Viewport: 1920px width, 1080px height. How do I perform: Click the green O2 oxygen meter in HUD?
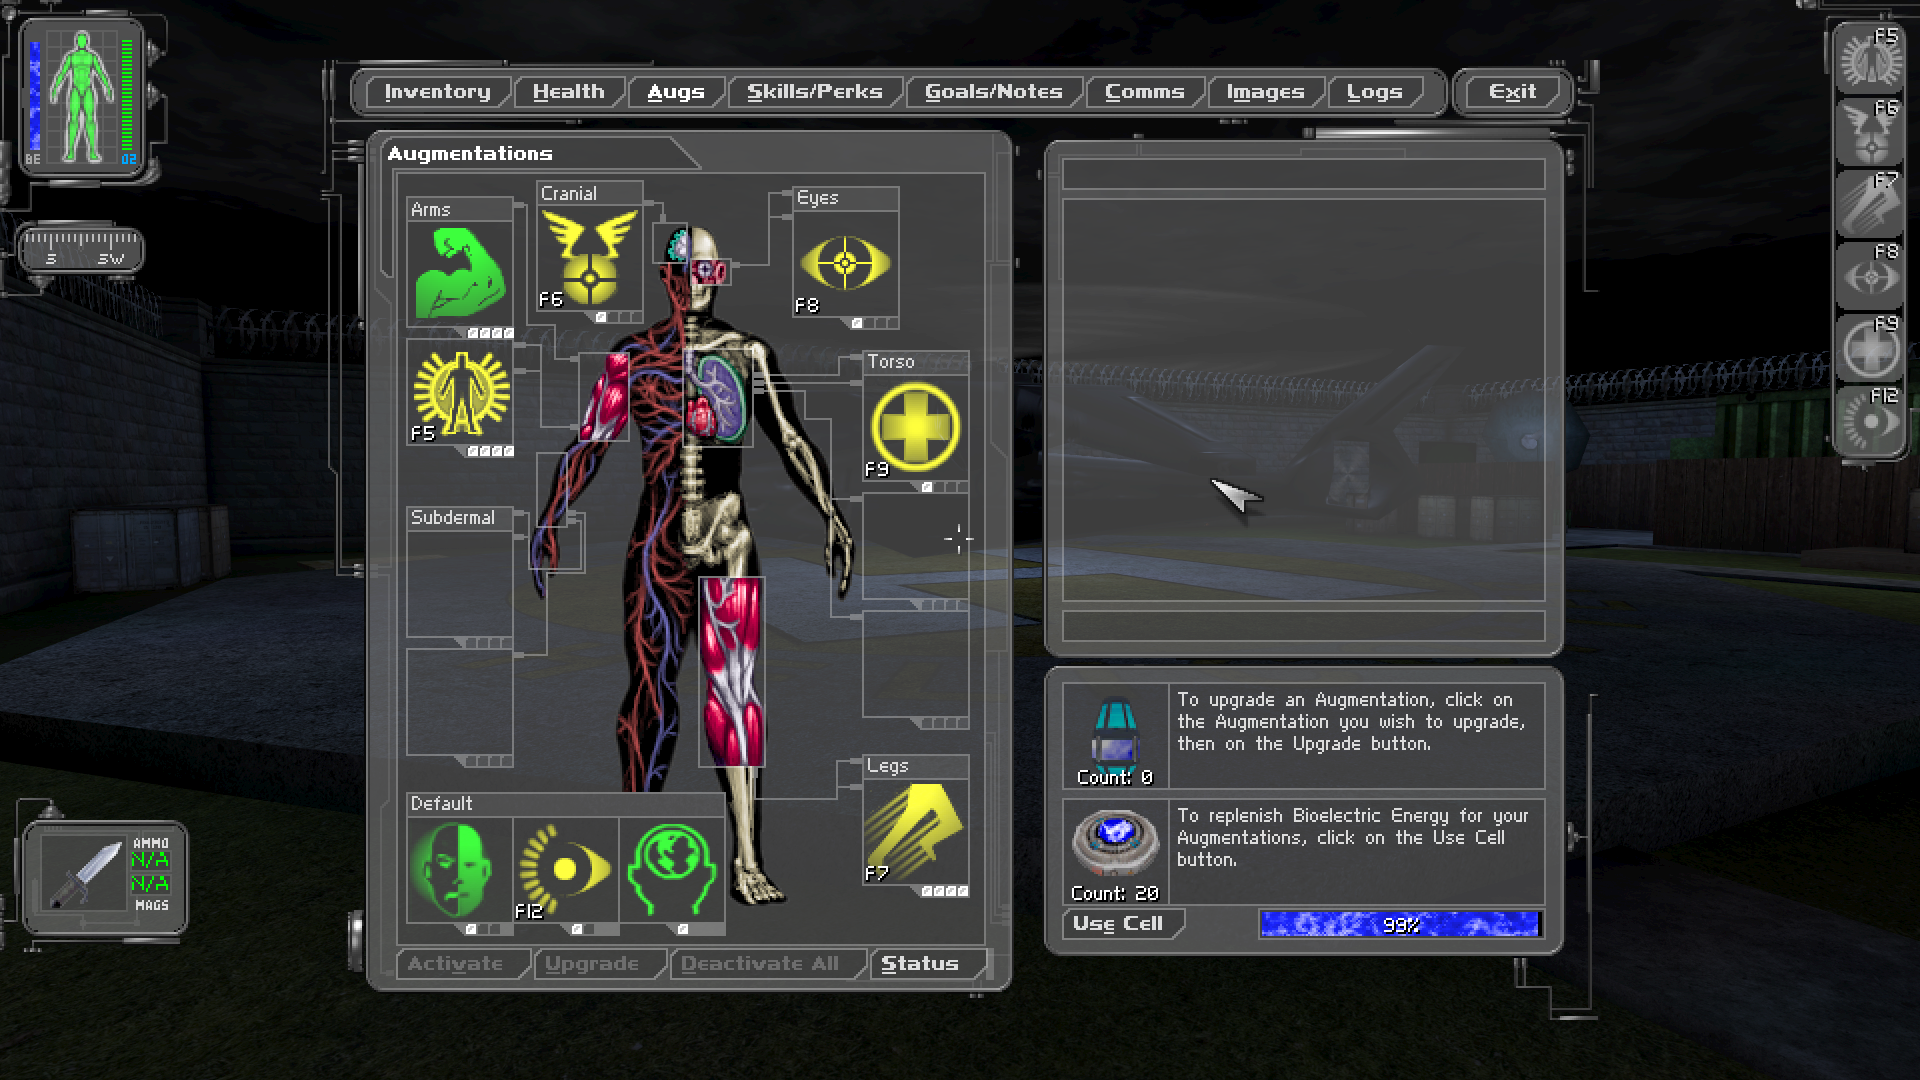tap(127, 97)
